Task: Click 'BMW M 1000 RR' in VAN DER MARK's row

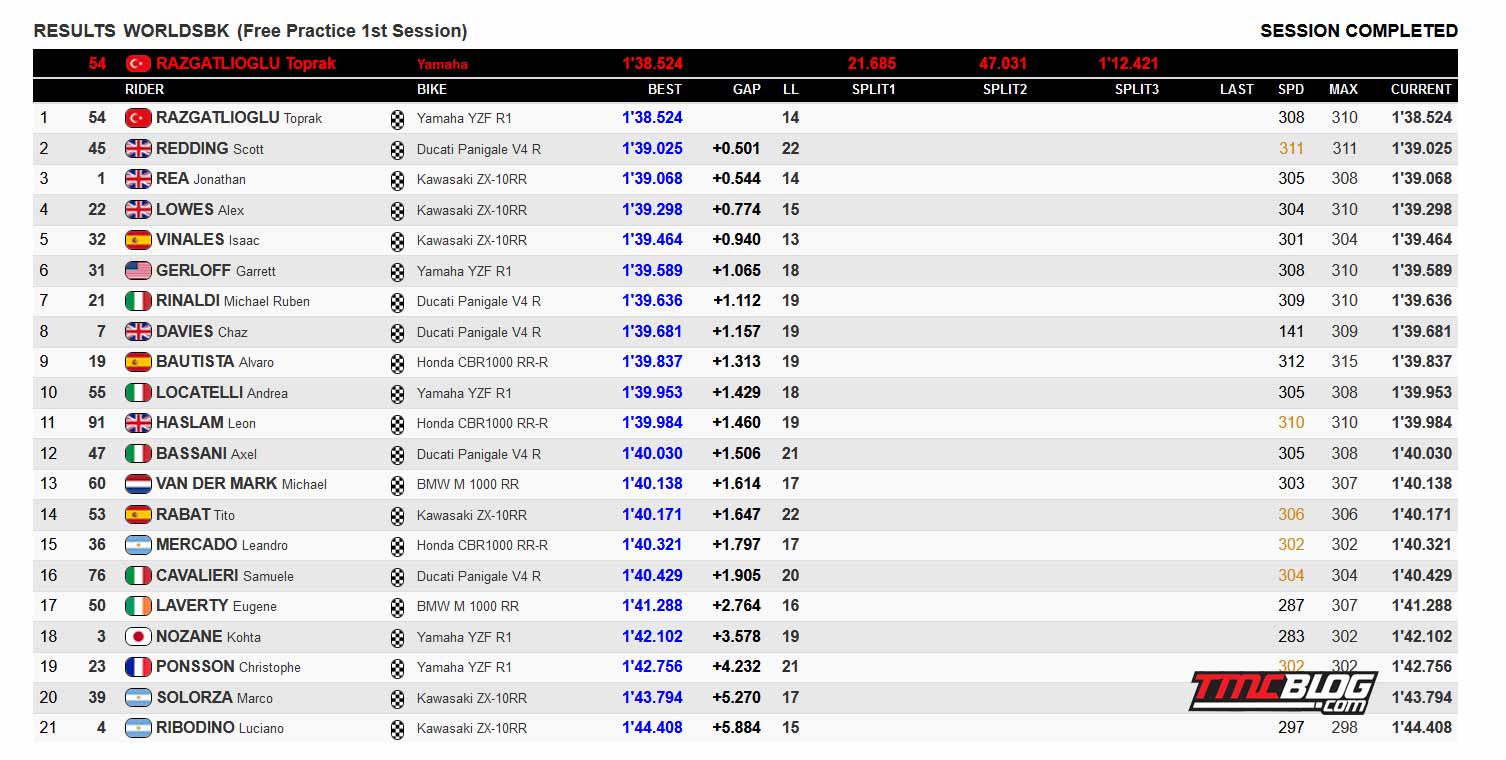Action: [x=468, y=484]
